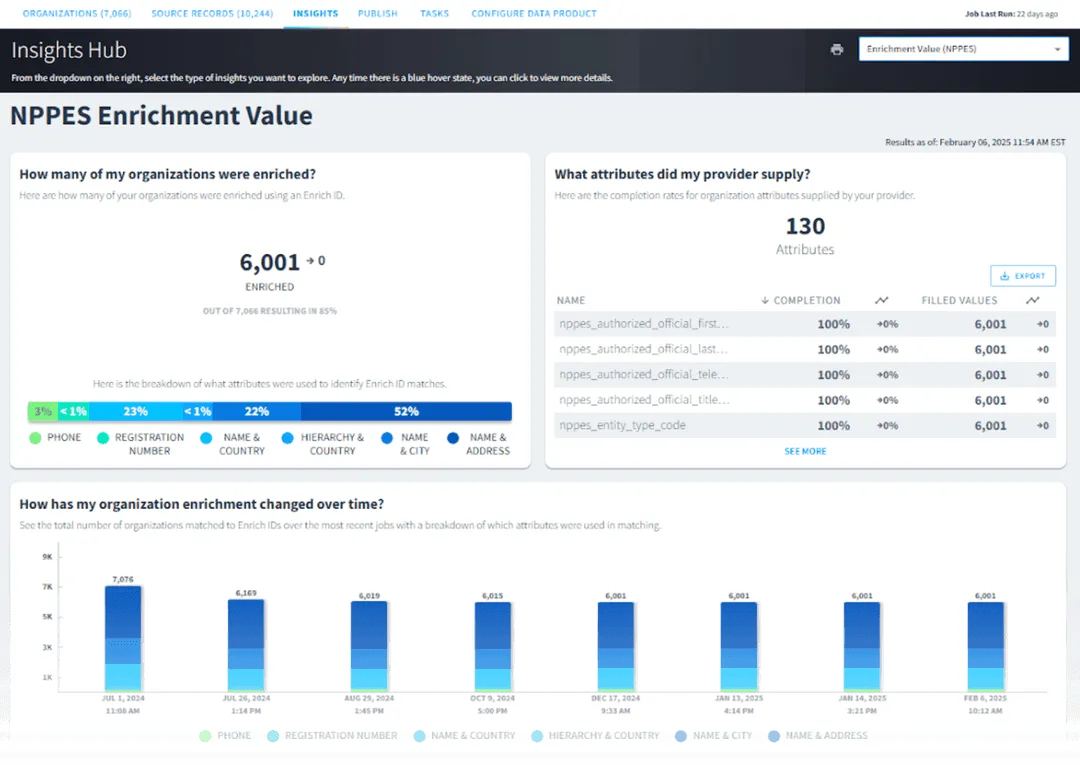This screenshot has height=765, width=1080.
Task: Click the Jan 14, 2025 chart bar
Action: 862,647
